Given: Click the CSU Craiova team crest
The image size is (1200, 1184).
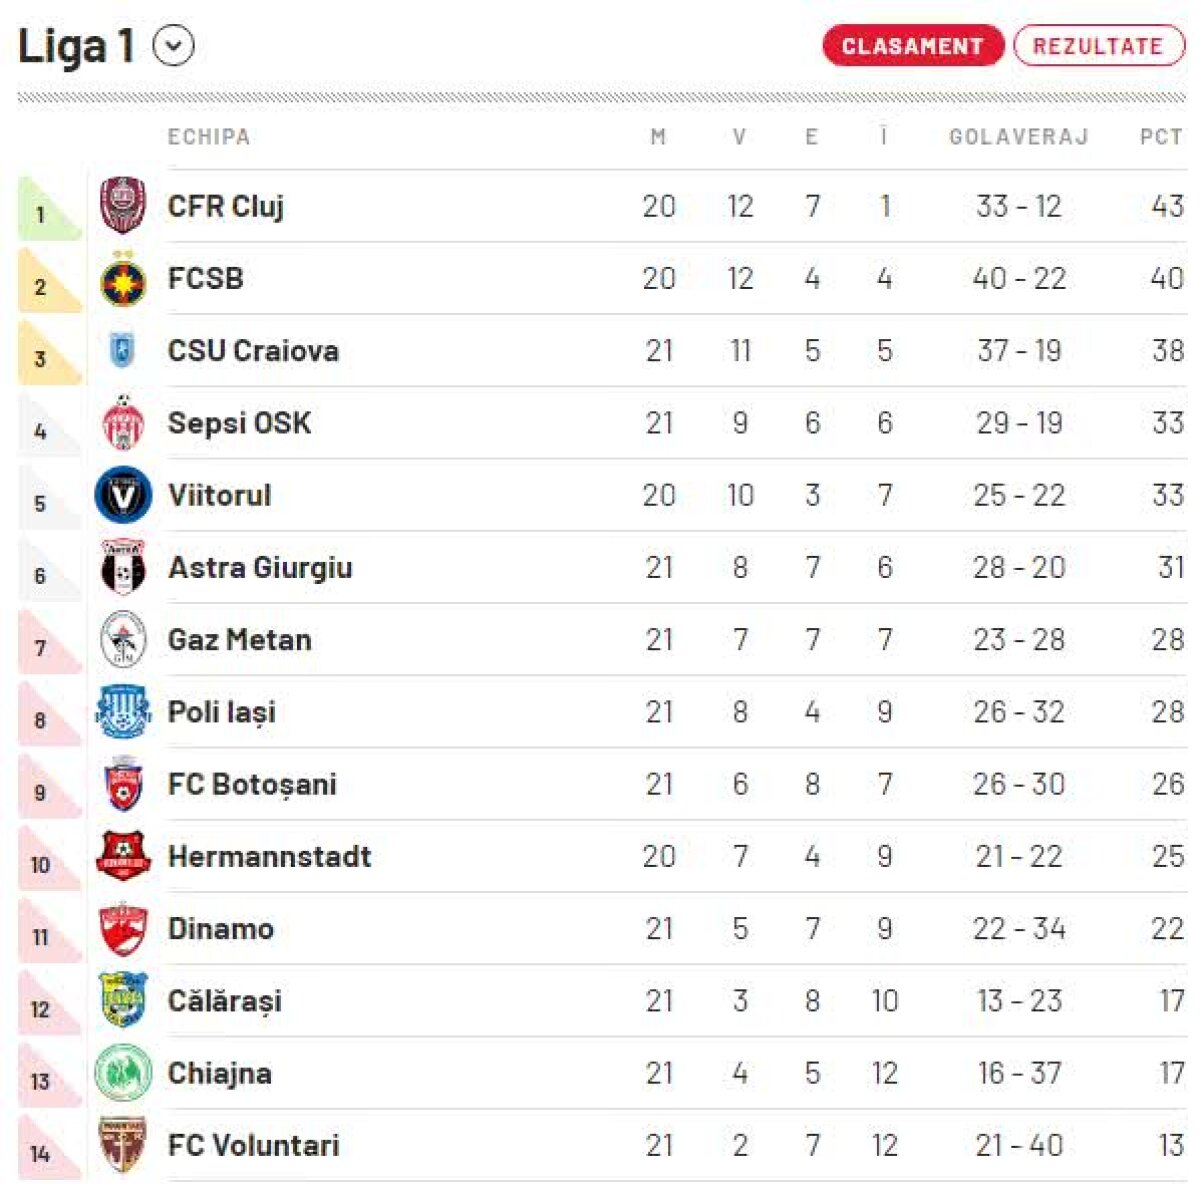Looking at the screenshot, I should pyautogui.click(x=123, y=351).
